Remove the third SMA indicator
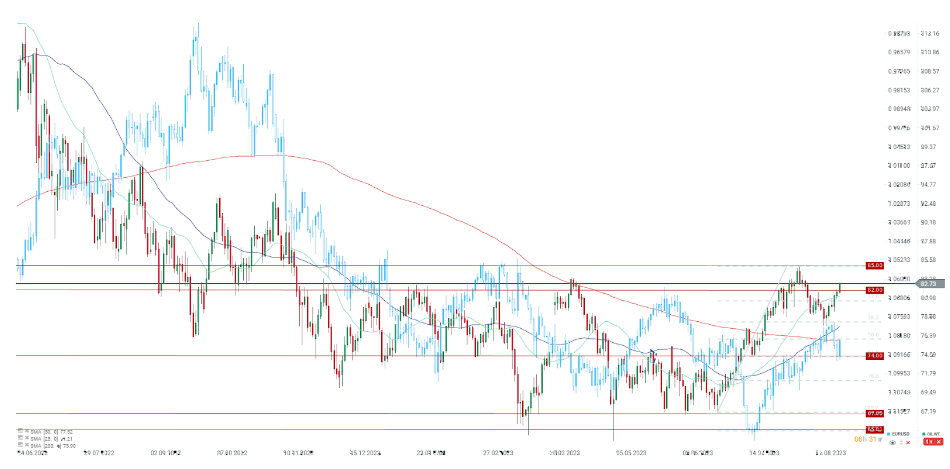Image resolution: width=950 pixels, height=469 pixels. click(27, 445)
